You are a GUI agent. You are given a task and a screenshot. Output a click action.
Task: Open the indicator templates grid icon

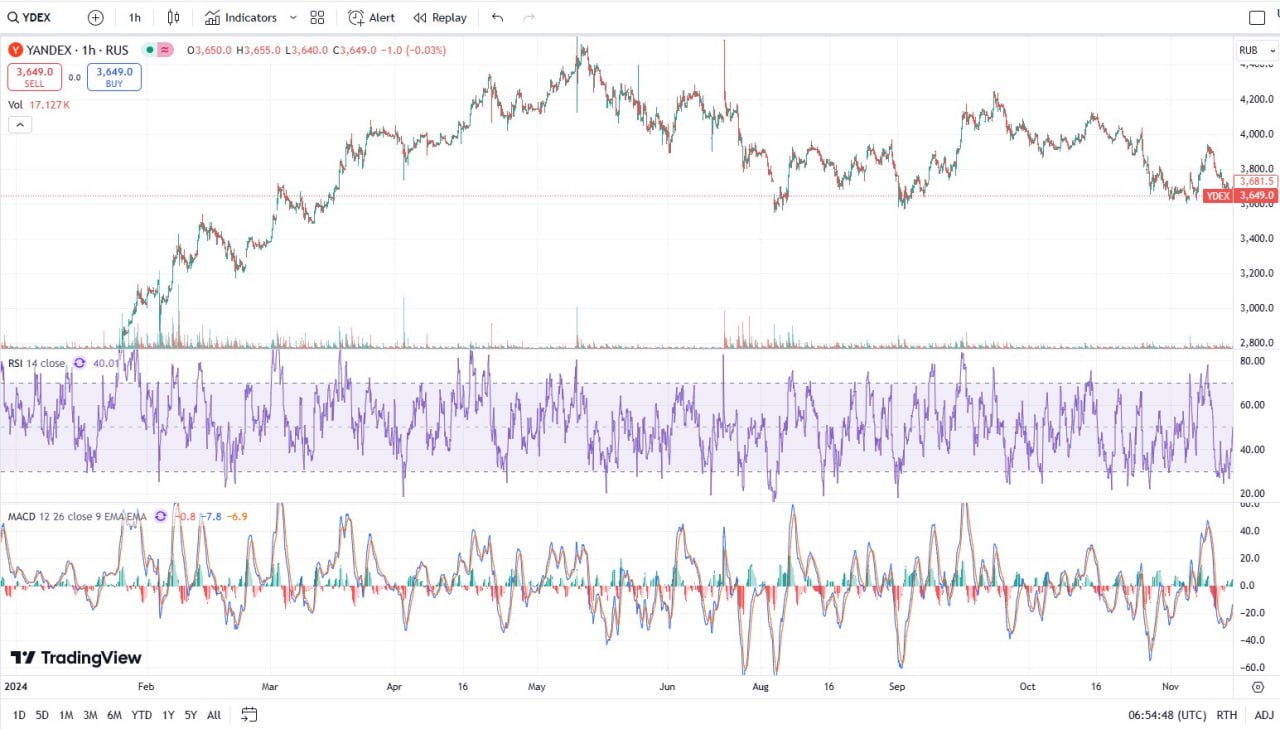coord(318,17)
